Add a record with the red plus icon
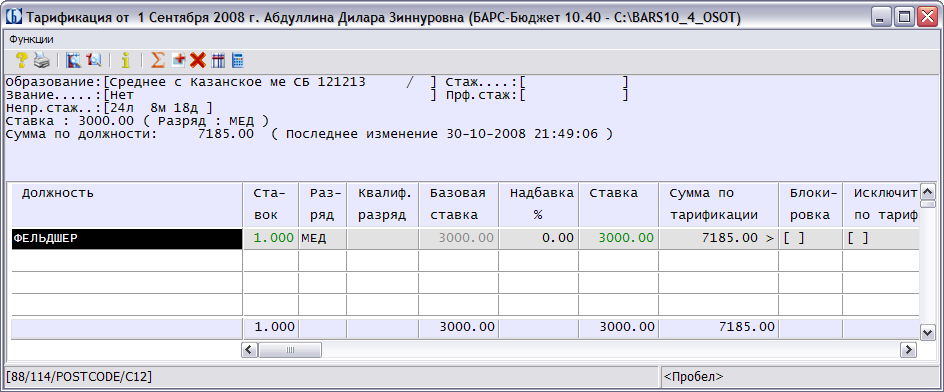Screen dimensions: 944x392 pyautogui.click(x=178, y=60)
